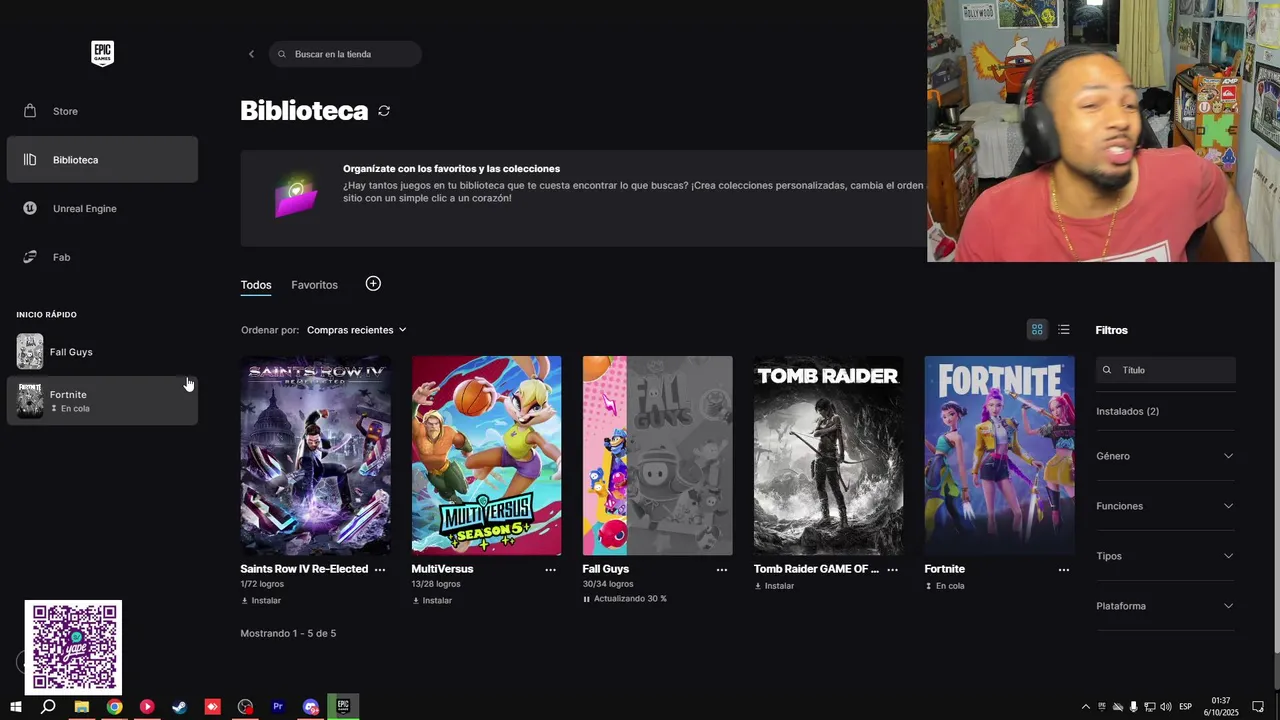Go back with the arrow beside search
This screenshot has width=1280, height=720.
coord(251,54)
